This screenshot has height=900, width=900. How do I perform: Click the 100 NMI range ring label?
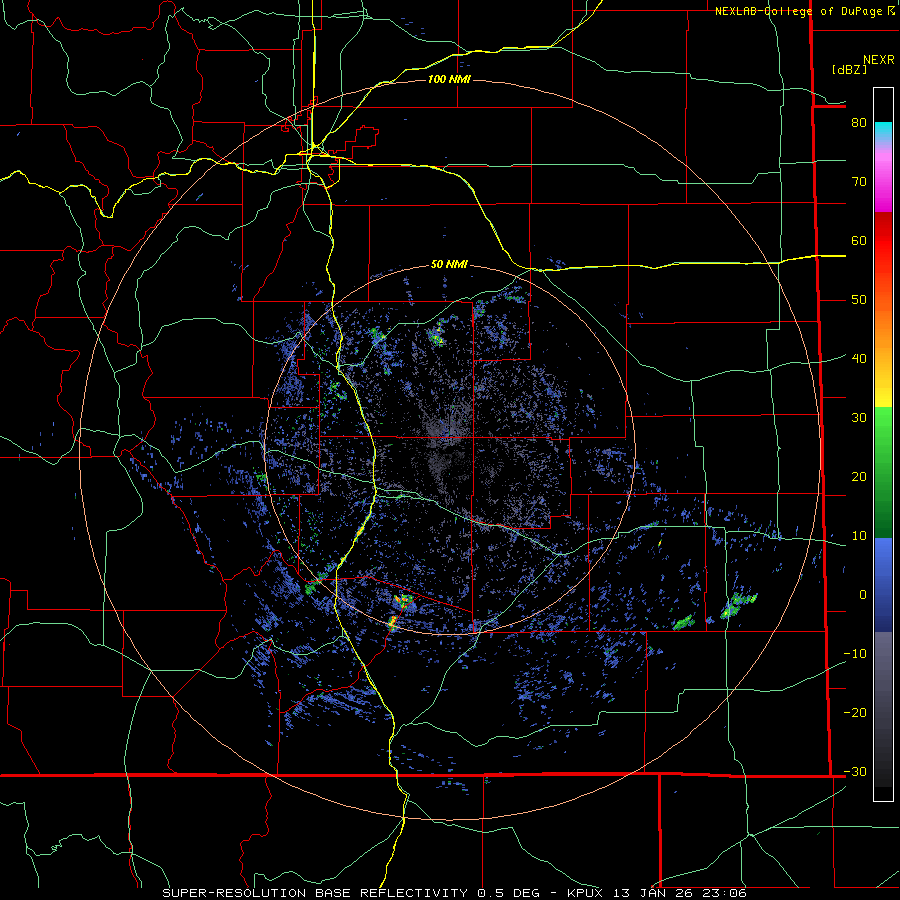[449, 79]
